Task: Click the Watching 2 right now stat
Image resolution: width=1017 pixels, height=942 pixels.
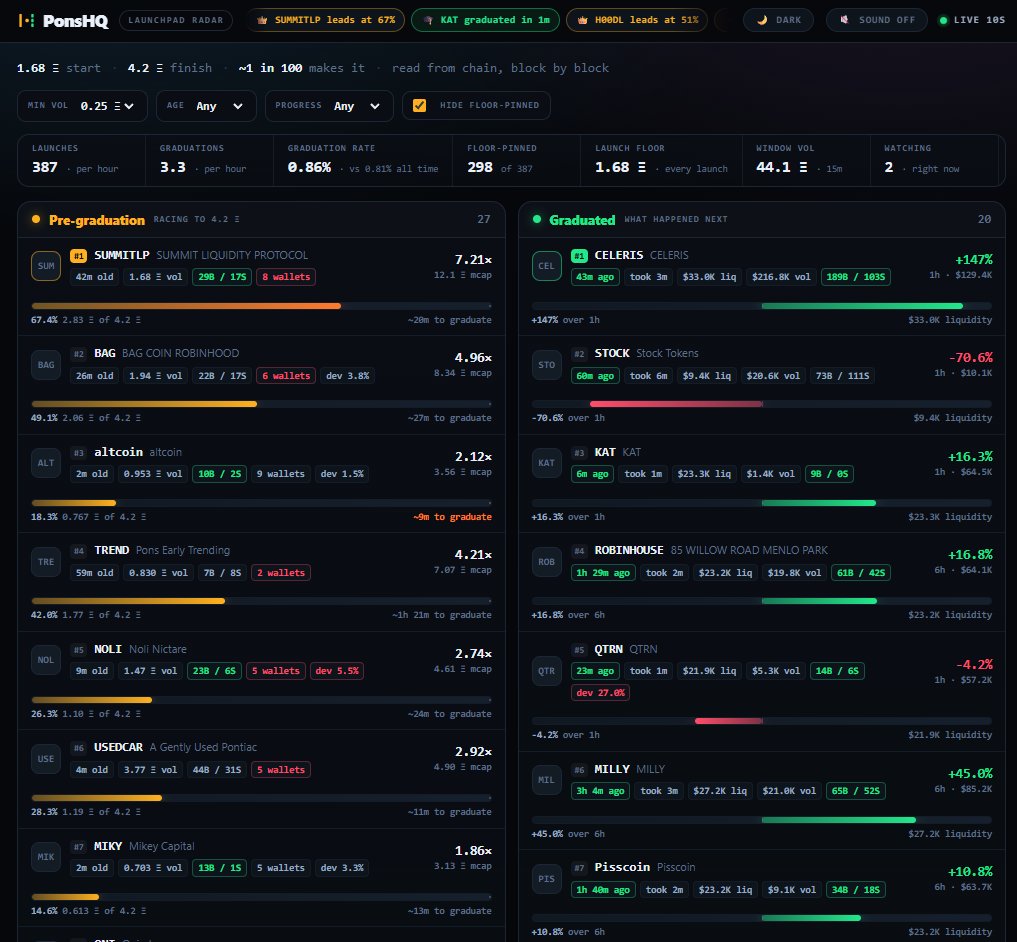Action: coord(937,160)
